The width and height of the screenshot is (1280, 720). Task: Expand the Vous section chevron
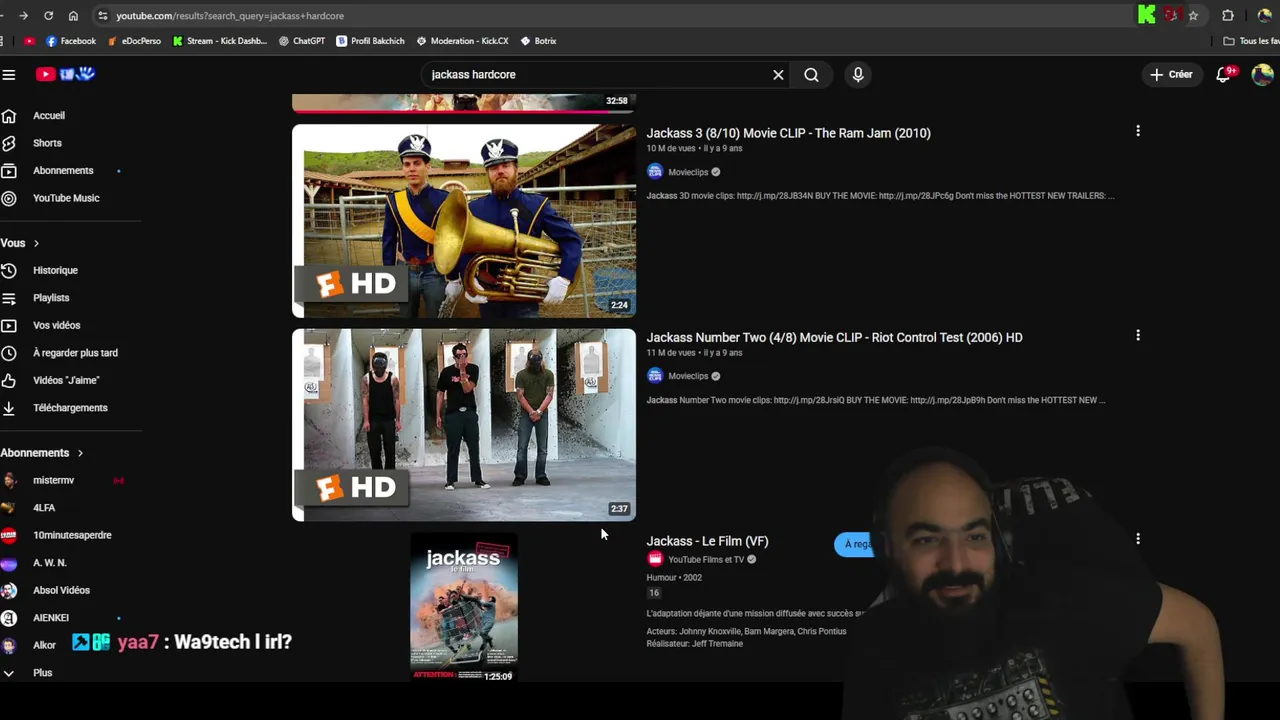coord(36,243)
